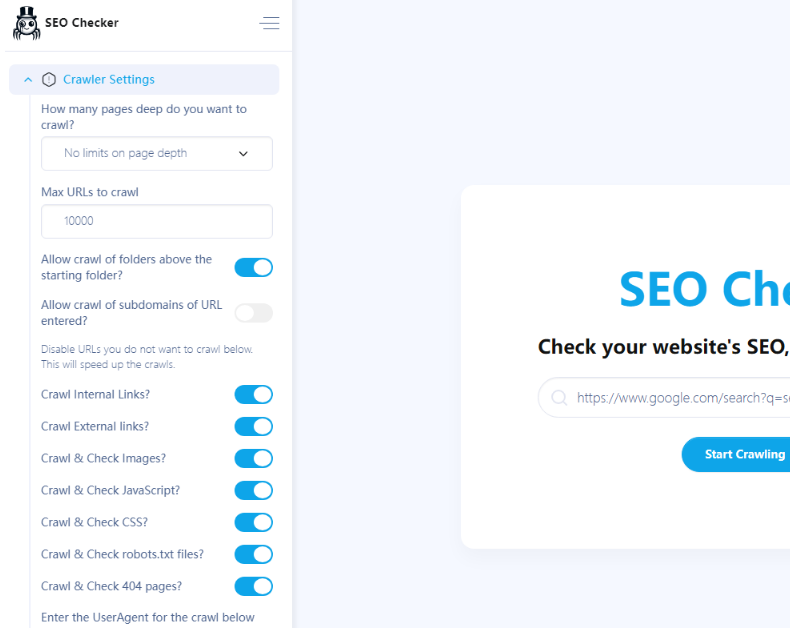Screen dimensions: 790x628
Task: Toggle Crawl & Check 404 pages
Action: pyautogui.click(x=253, y=586)
